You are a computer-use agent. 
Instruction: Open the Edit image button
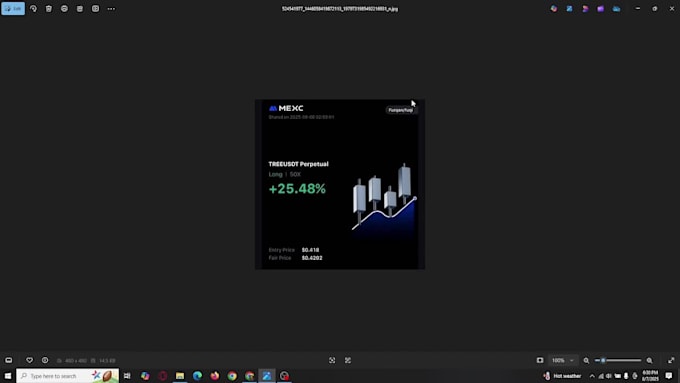click(x=13, y=9)
